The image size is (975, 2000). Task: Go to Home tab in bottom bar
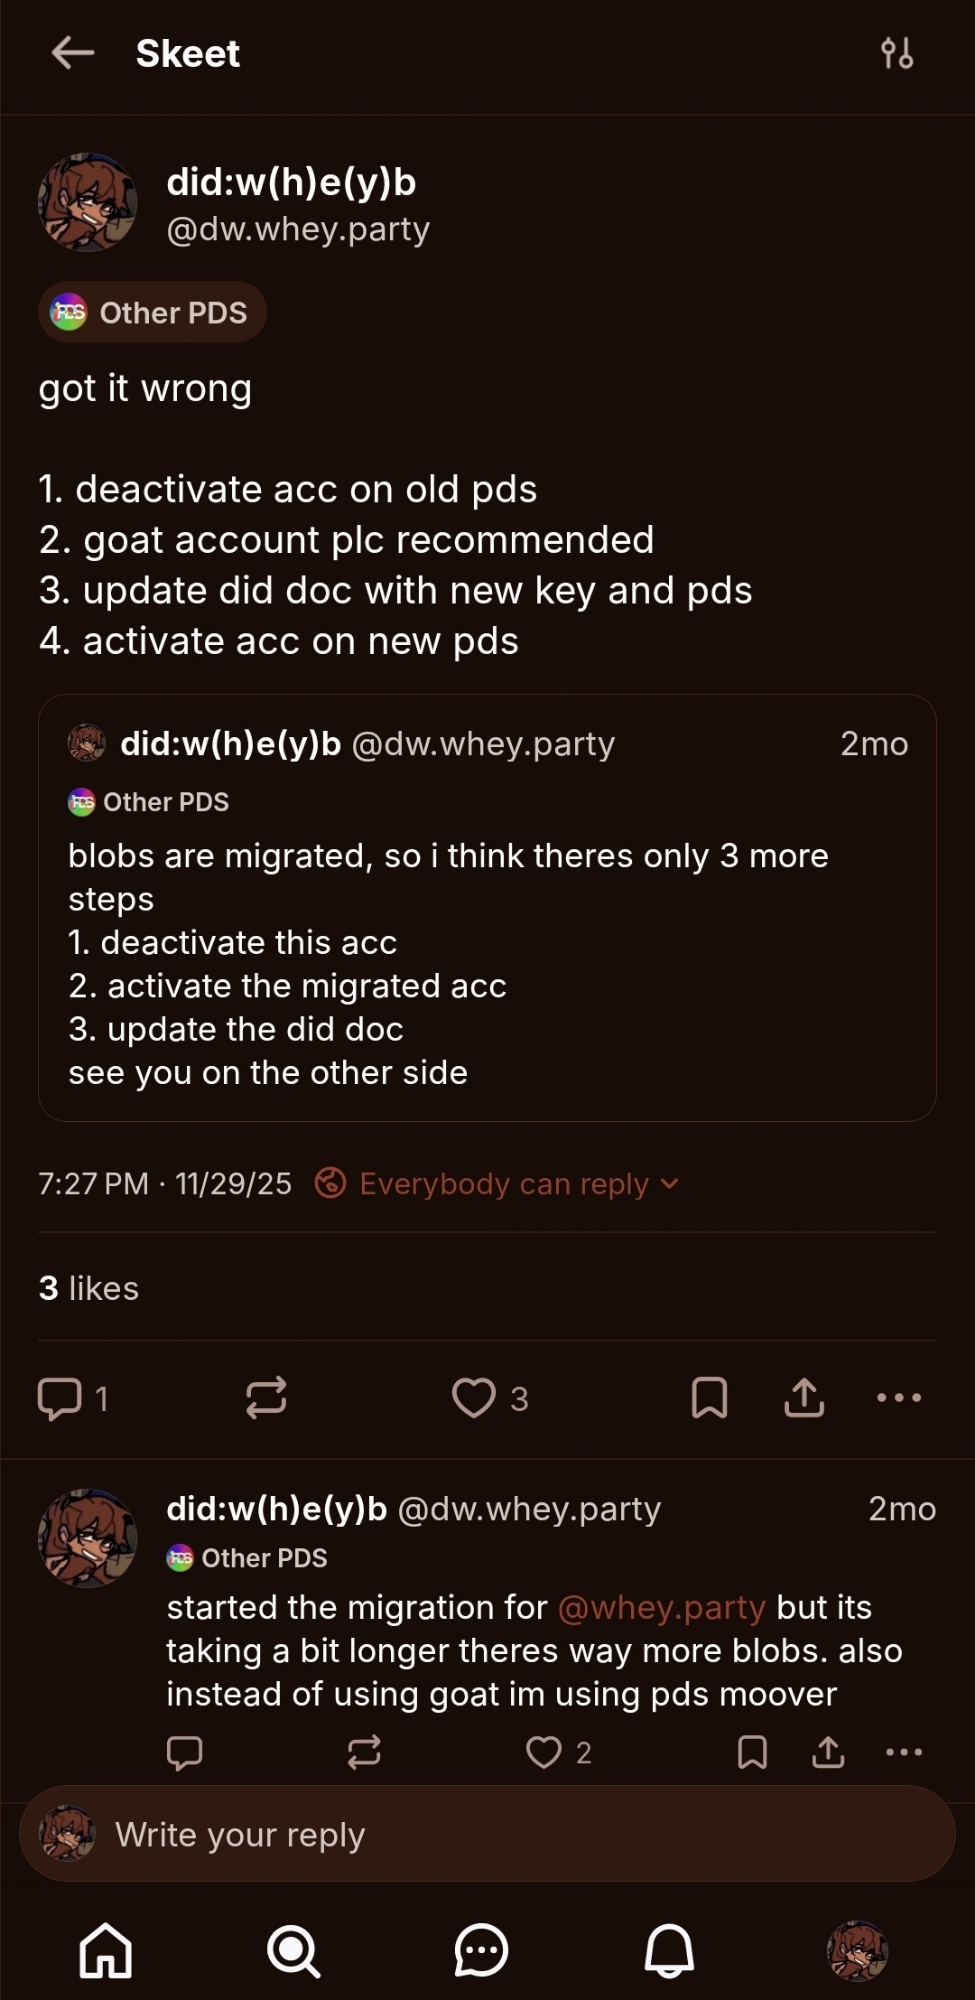pyautogui.click(x=106, y=1951)
